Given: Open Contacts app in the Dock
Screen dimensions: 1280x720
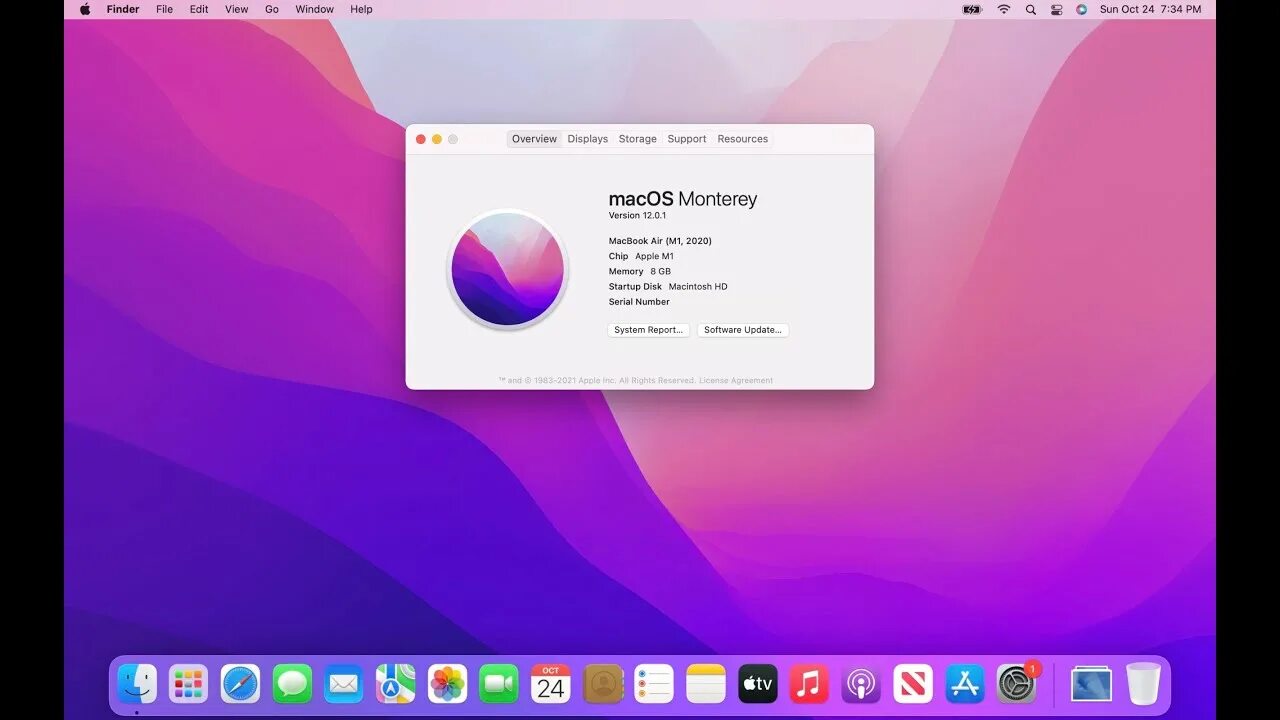Looking at the screenshot, I should (x=602, y=684).
